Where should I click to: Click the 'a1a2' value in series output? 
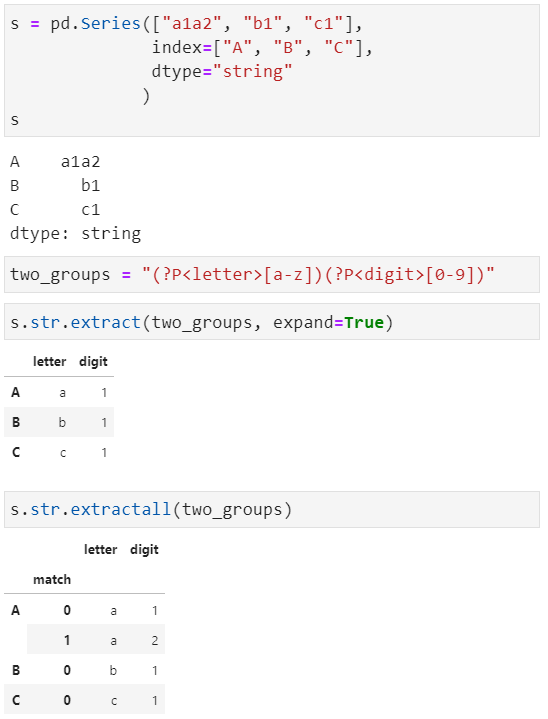(80, 162)
